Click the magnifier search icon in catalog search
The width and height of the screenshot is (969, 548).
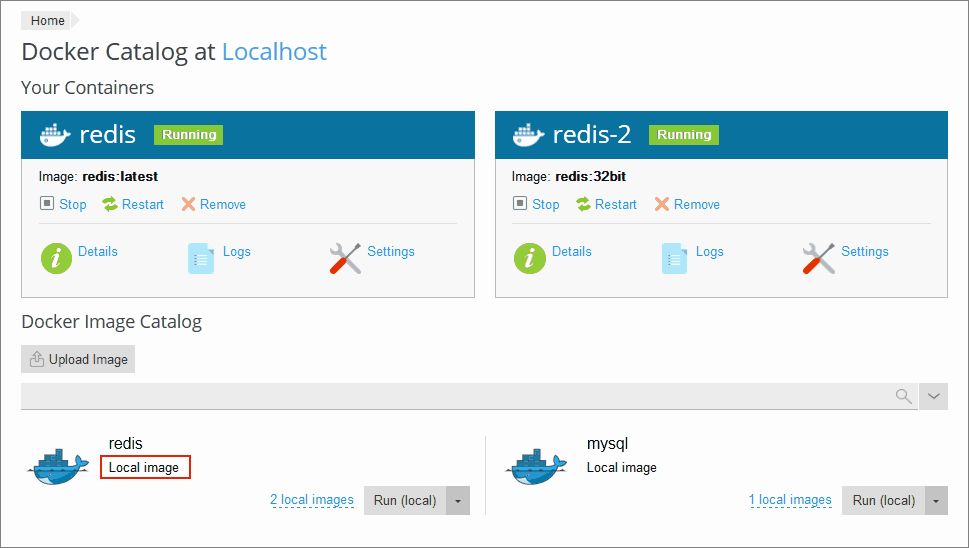point(903,397)
